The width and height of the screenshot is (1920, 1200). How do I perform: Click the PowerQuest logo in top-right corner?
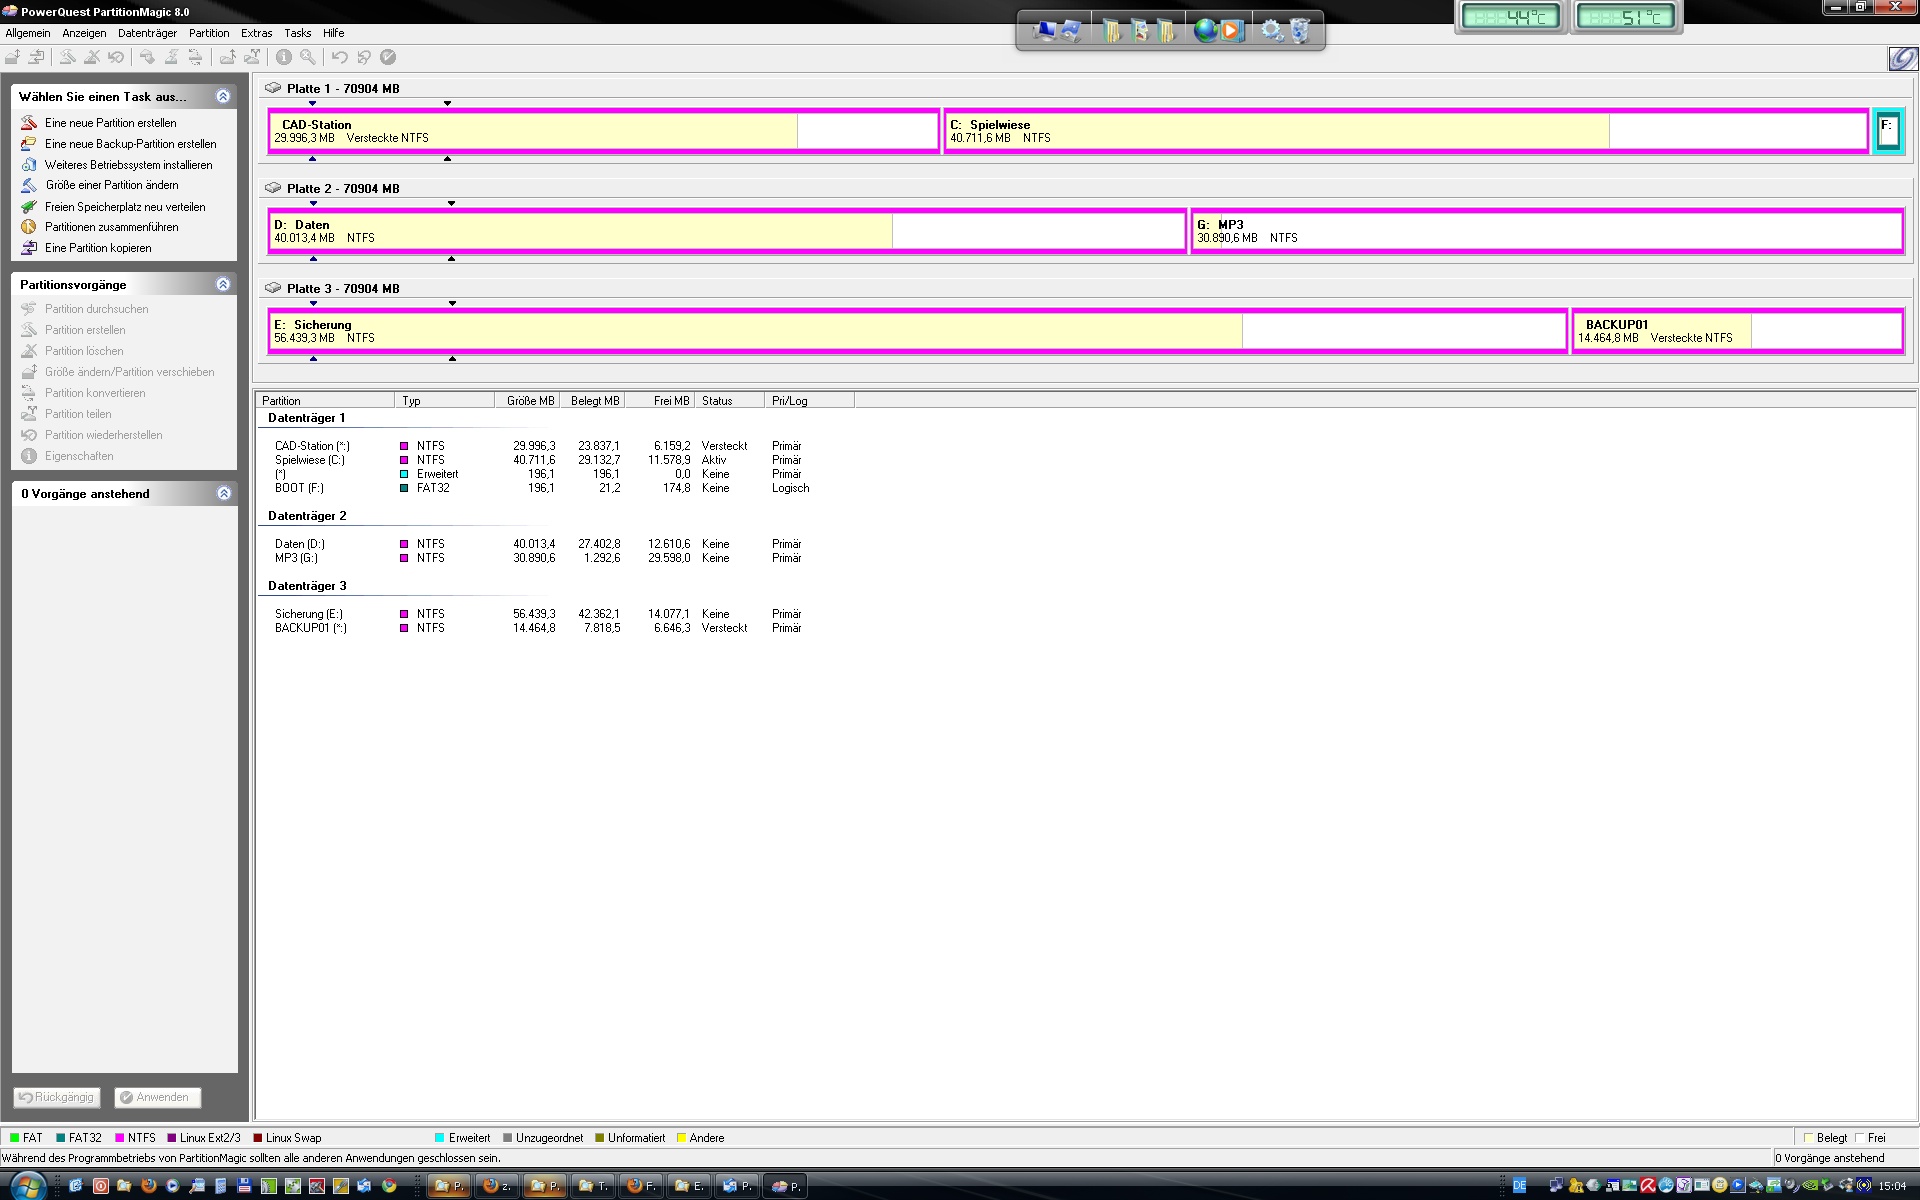(x=1902, y=58)
